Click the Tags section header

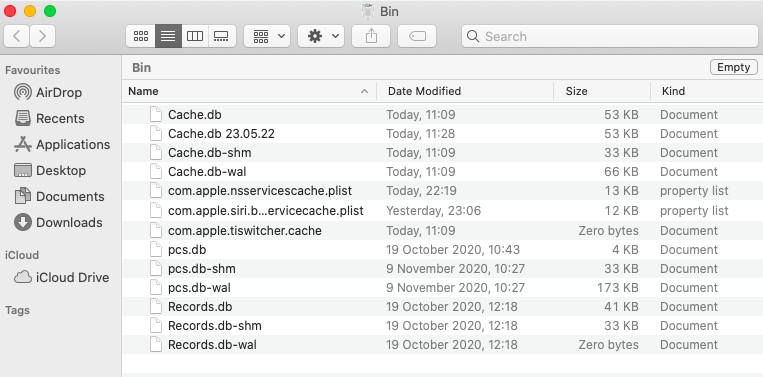pos(18,310)
